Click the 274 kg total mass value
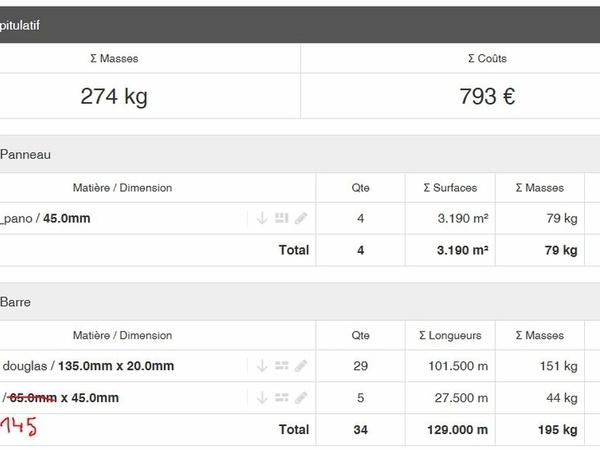600x450 pixels. [x=113, y=97]
